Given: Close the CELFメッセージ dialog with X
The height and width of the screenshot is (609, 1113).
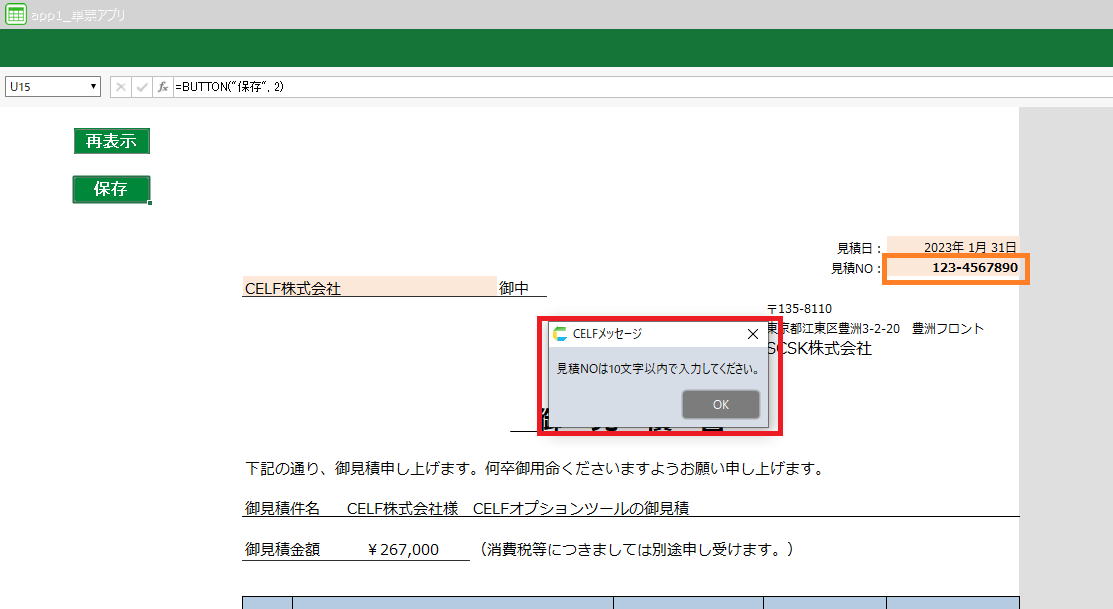Looking at the screenshot, I should 753,334.
